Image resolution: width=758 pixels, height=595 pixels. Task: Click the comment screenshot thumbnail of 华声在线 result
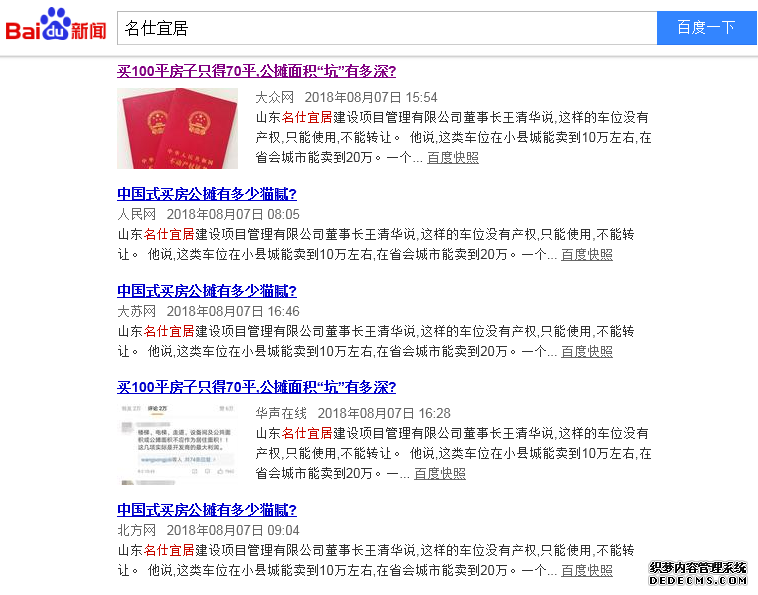coord(177,444)
